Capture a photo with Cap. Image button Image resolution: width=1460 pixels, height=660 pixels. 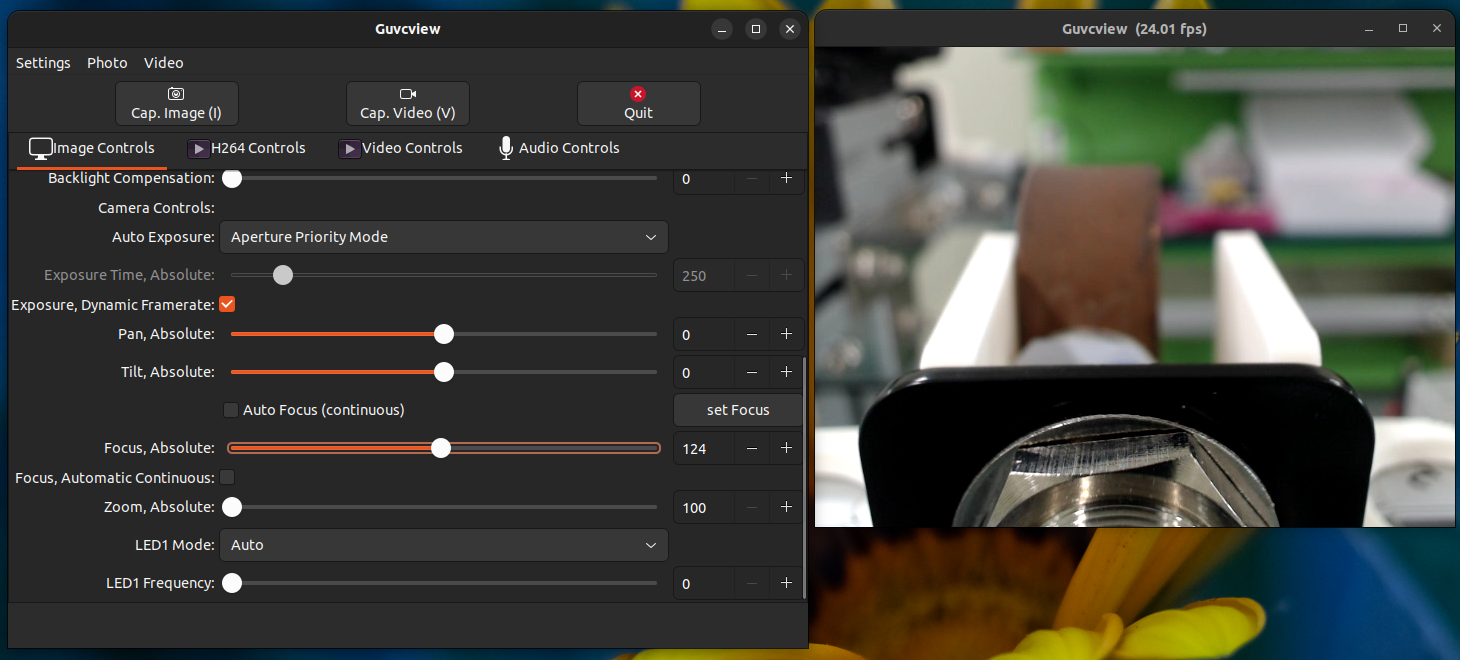tap(177, 103)
